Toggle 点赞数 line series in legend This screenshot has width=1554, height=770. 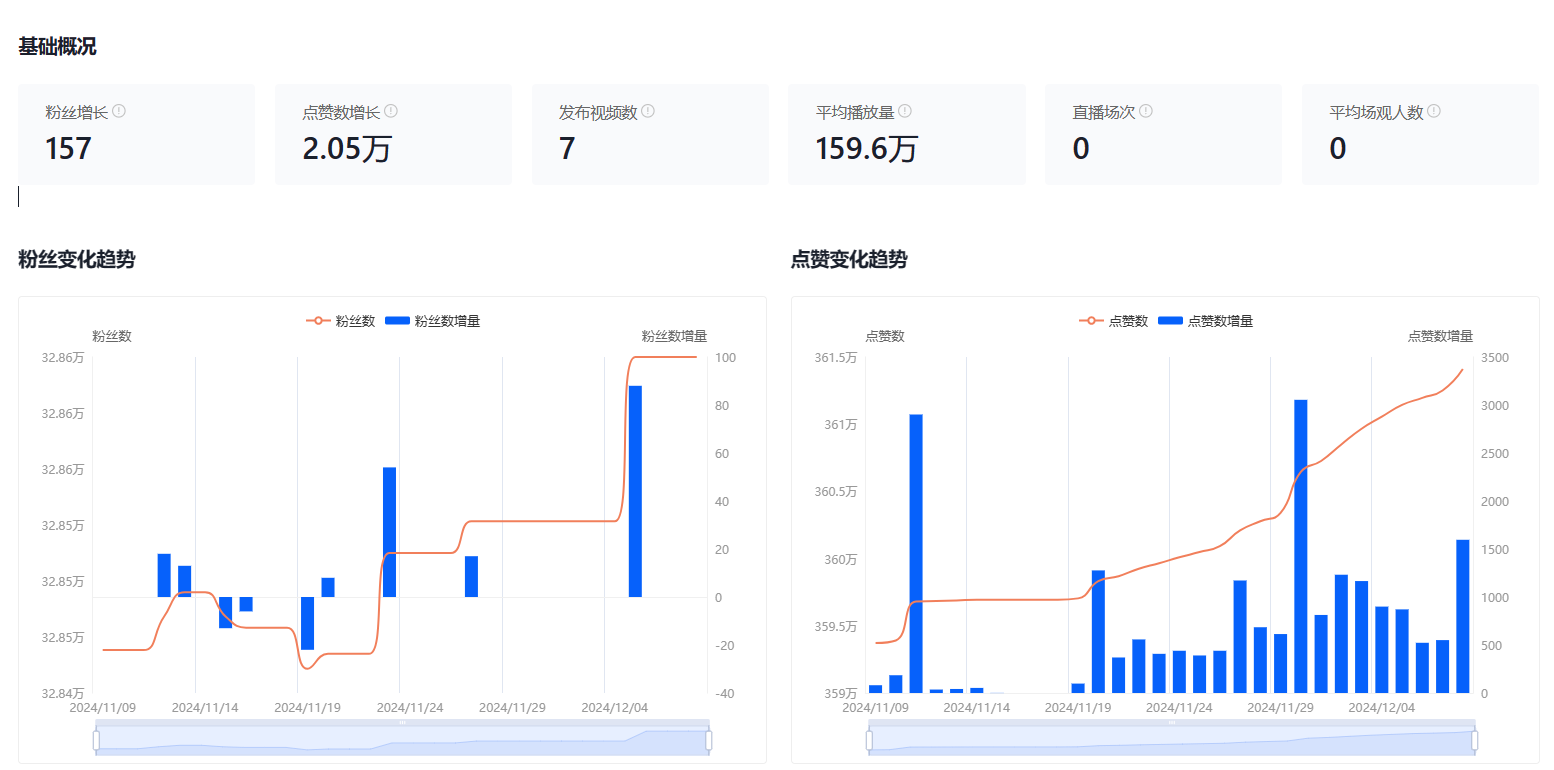click(1113, 321)
